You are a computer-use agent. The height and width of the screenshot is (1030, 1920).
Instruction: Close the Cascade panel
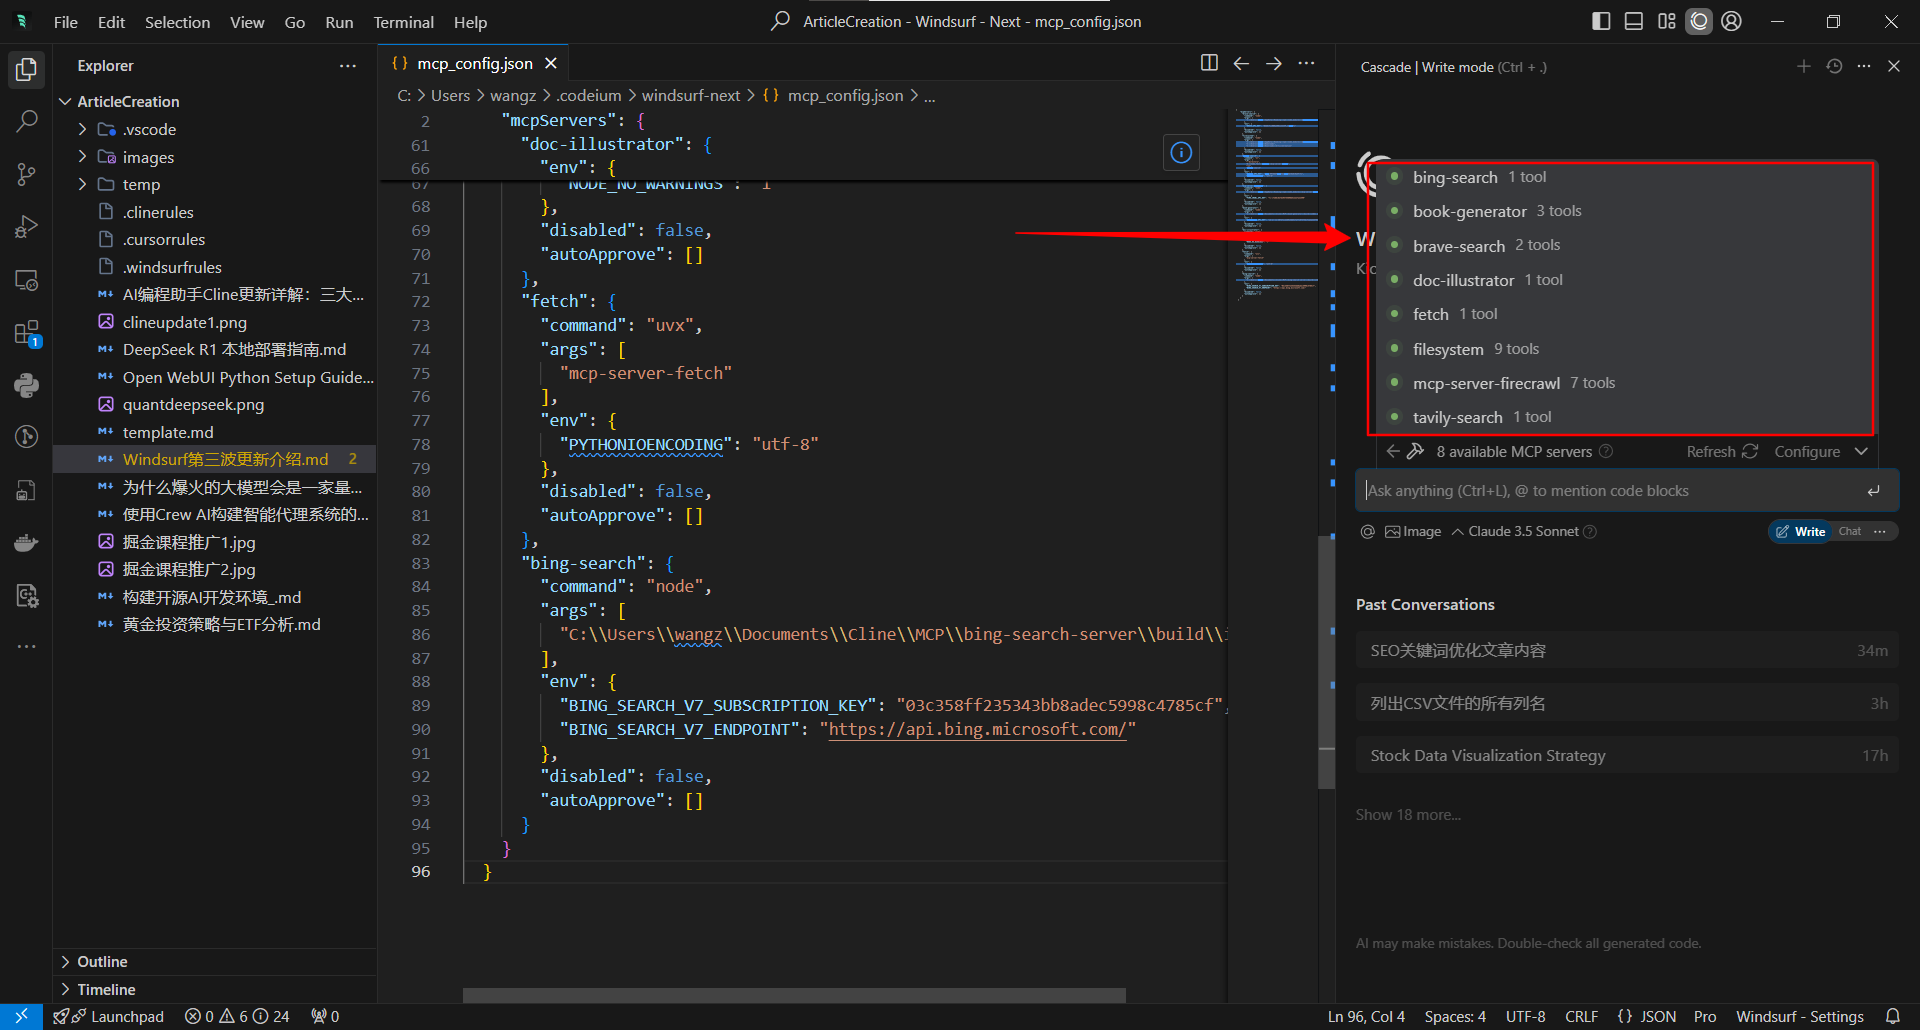(1894, 66)
